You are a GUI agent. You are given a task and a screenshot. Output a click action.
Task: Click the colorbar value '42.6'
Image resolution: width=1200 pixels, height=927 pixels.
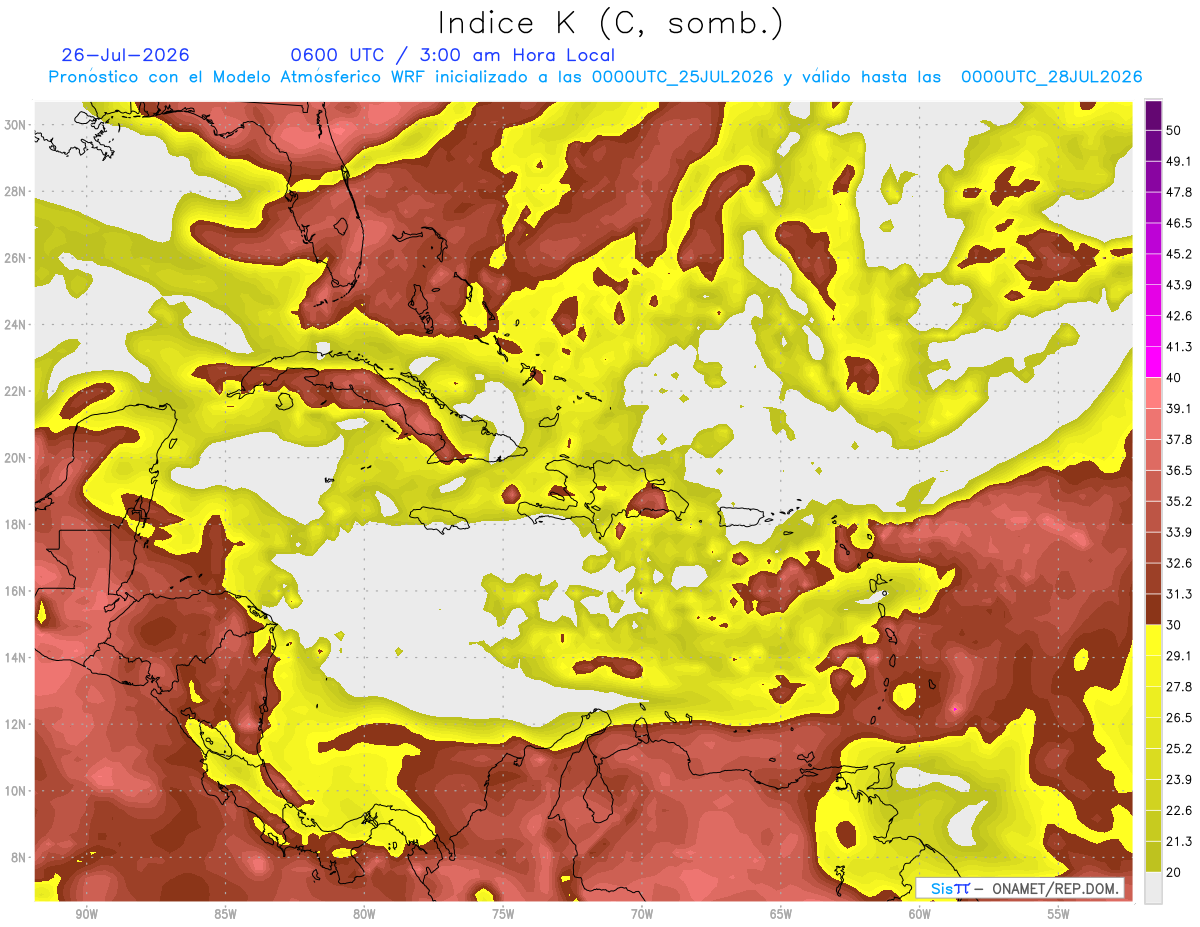click(1179, 316)
